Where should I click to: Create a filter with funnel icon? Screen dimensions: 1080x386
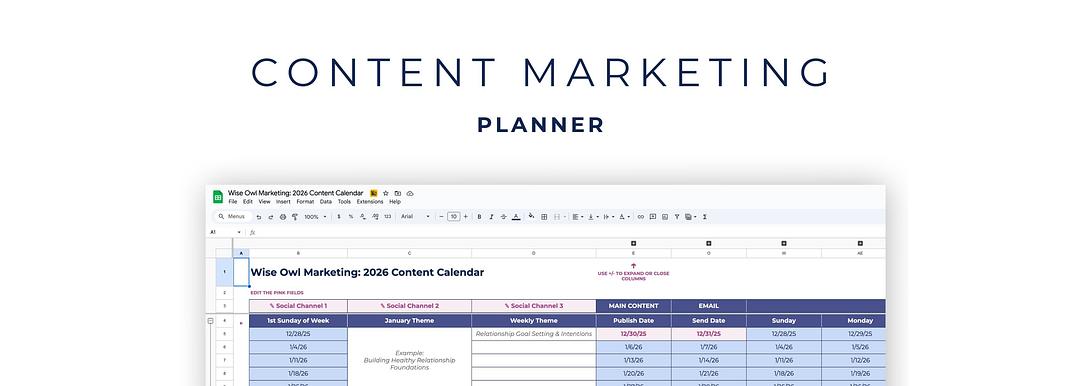[677, 216]
